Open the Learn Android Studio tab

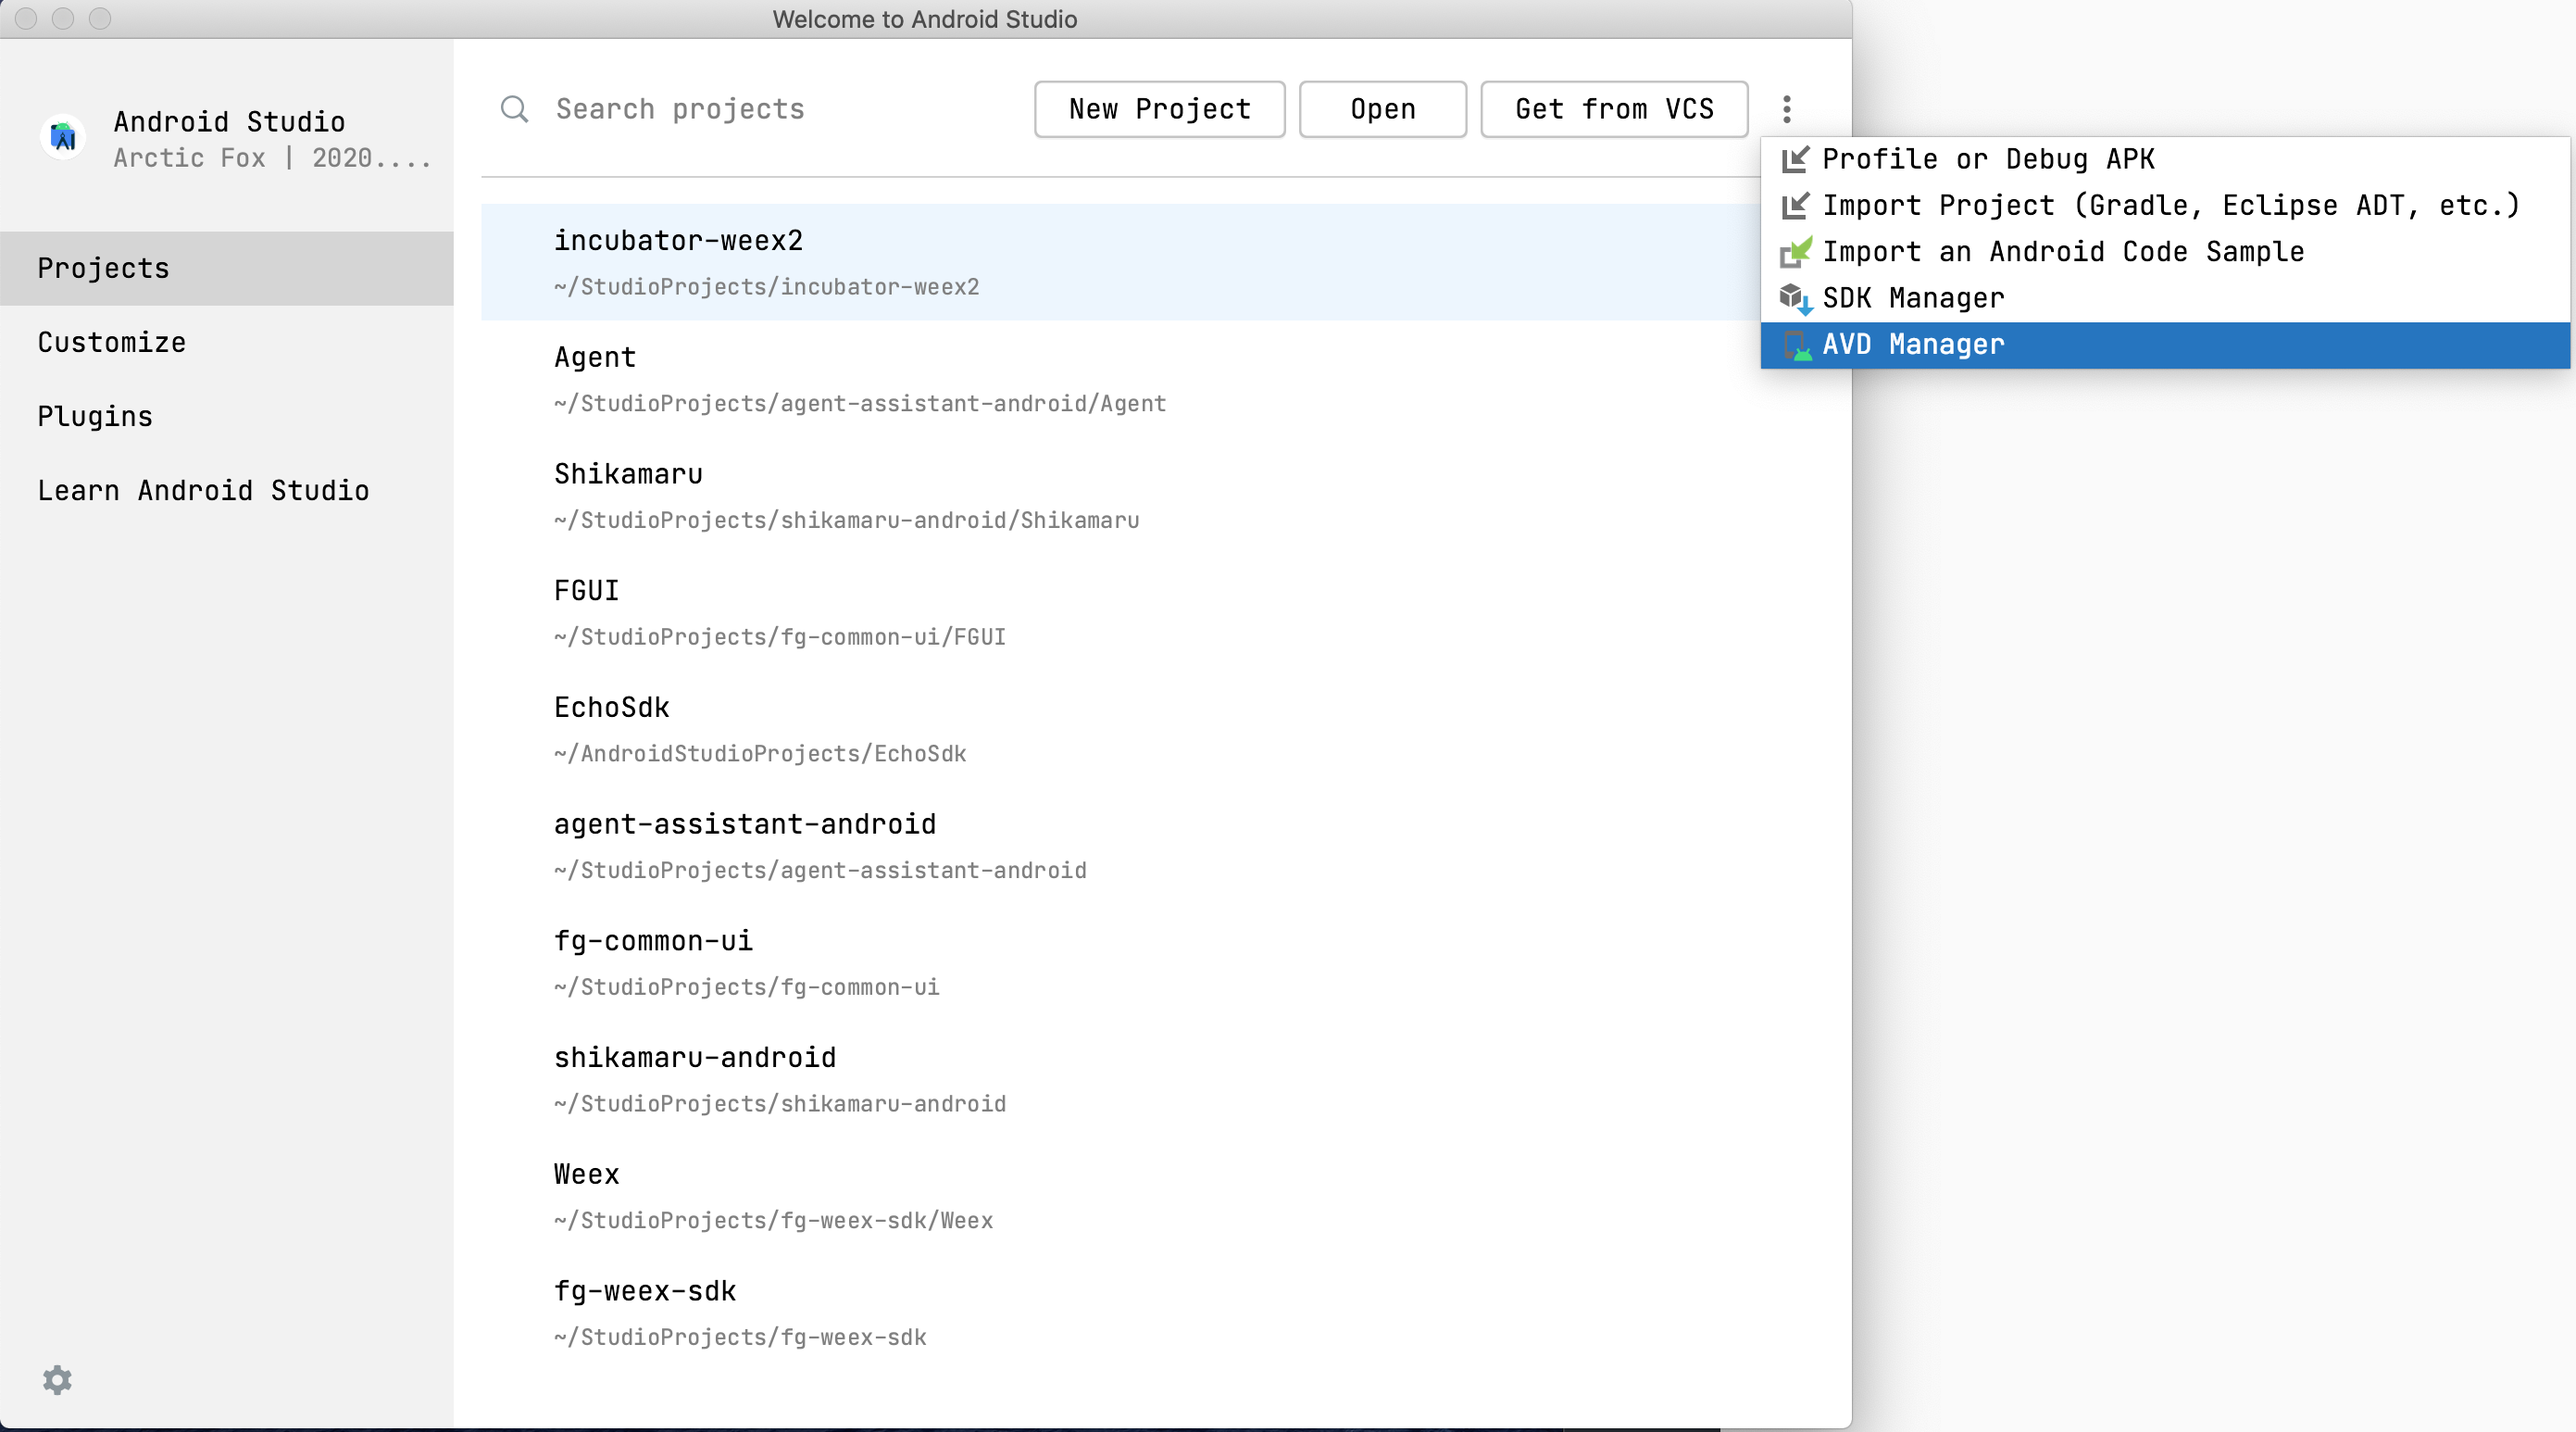(x=227, y=490)
